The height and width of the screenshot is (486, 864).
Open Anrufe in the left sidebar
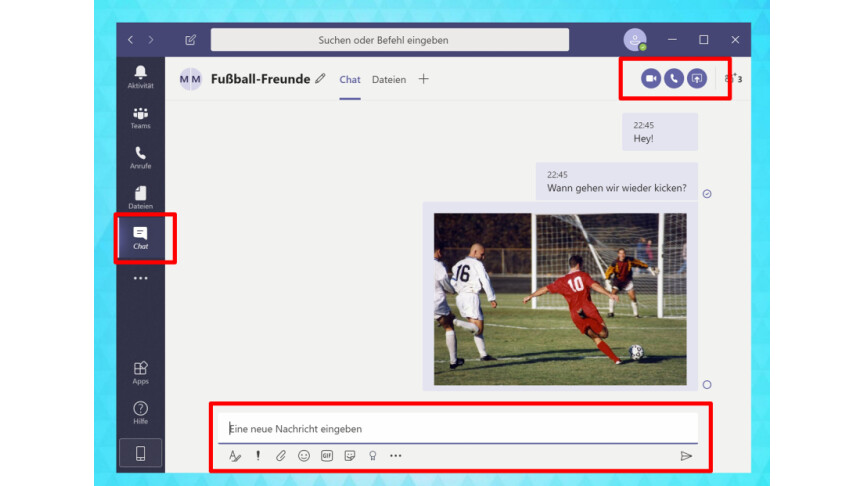[140, 158]
